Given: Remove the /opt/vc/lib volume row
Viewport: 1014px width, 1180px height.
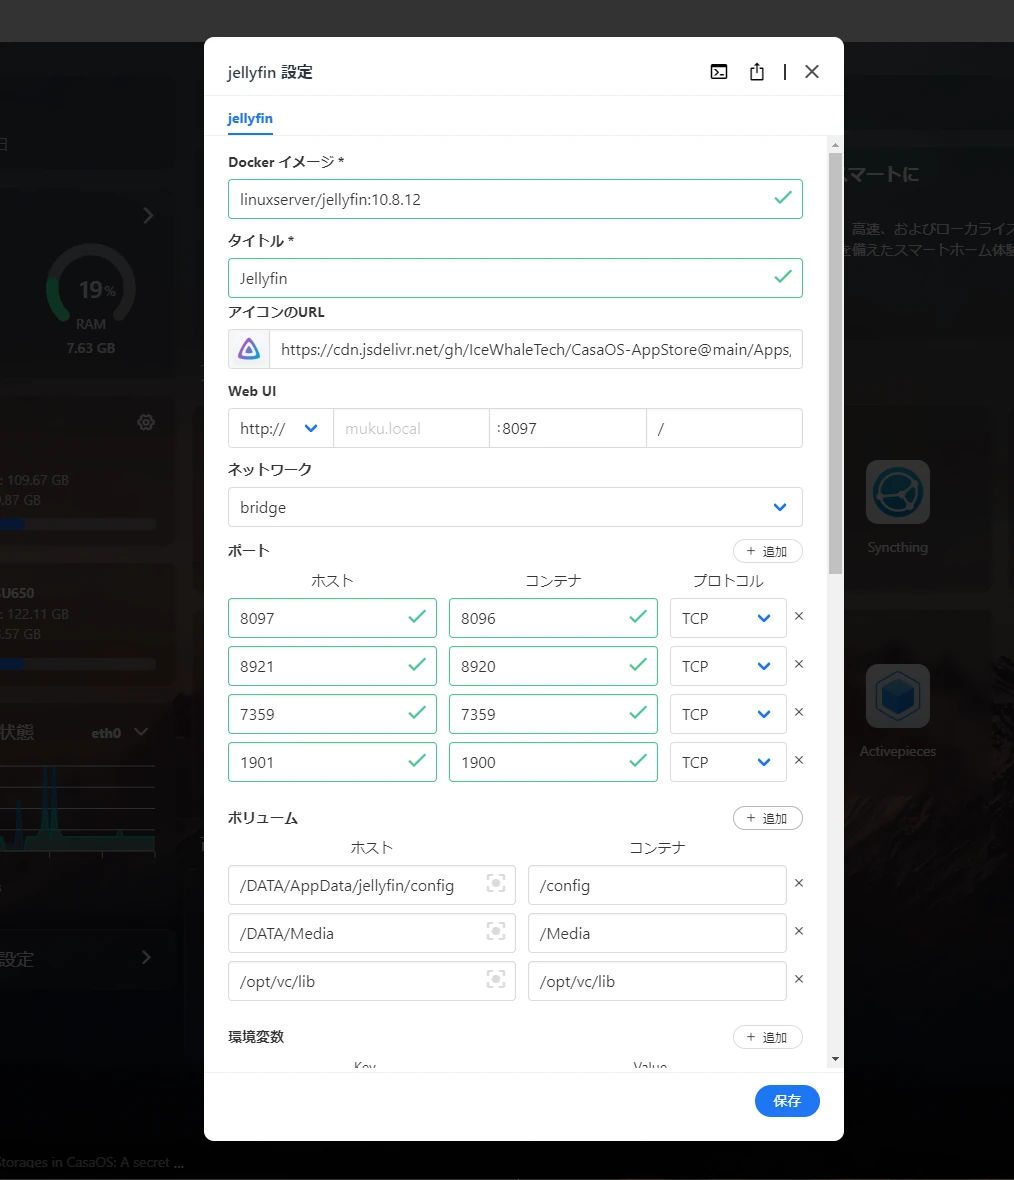Looking at the screenshot, I should pos(799,979).
